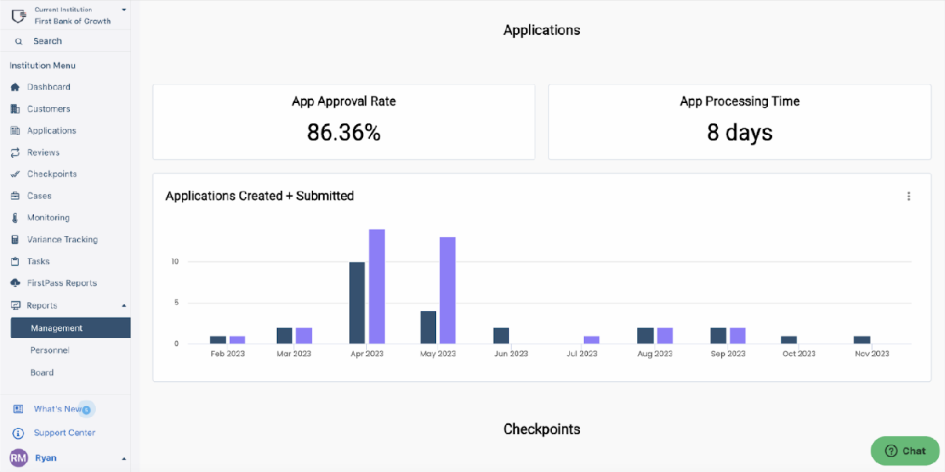Screen dimensions: 945x472
Task: Open the chart three-dot options menu
Action: (908, 197)
